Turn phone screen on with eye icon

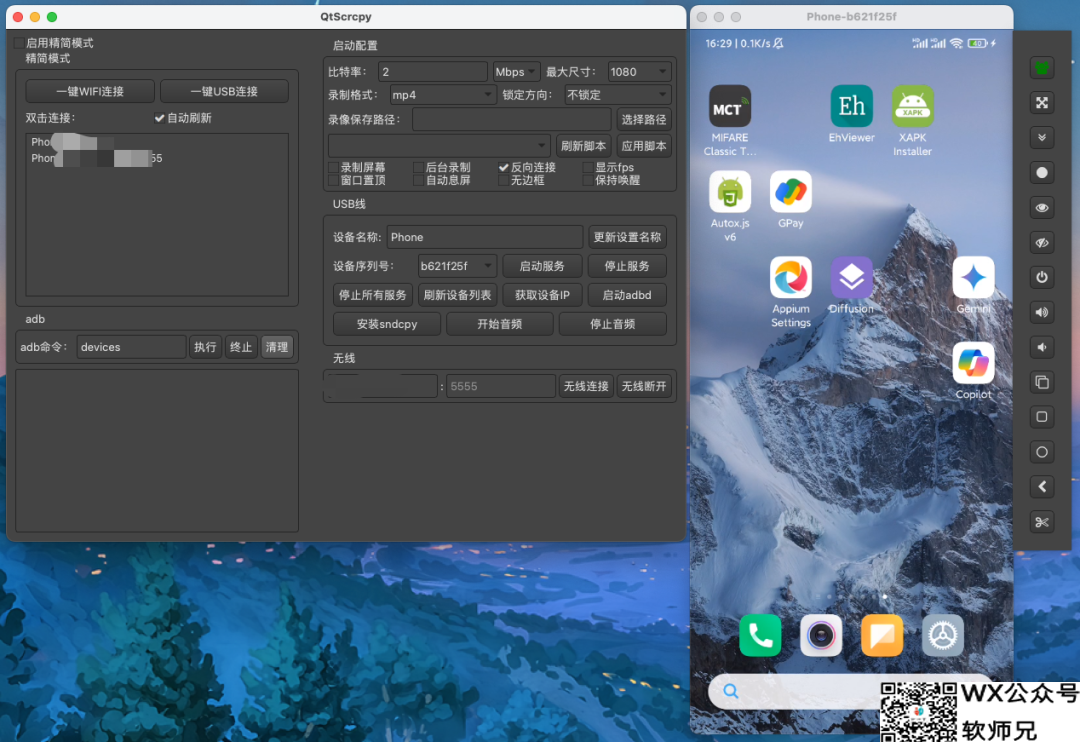1041,207
